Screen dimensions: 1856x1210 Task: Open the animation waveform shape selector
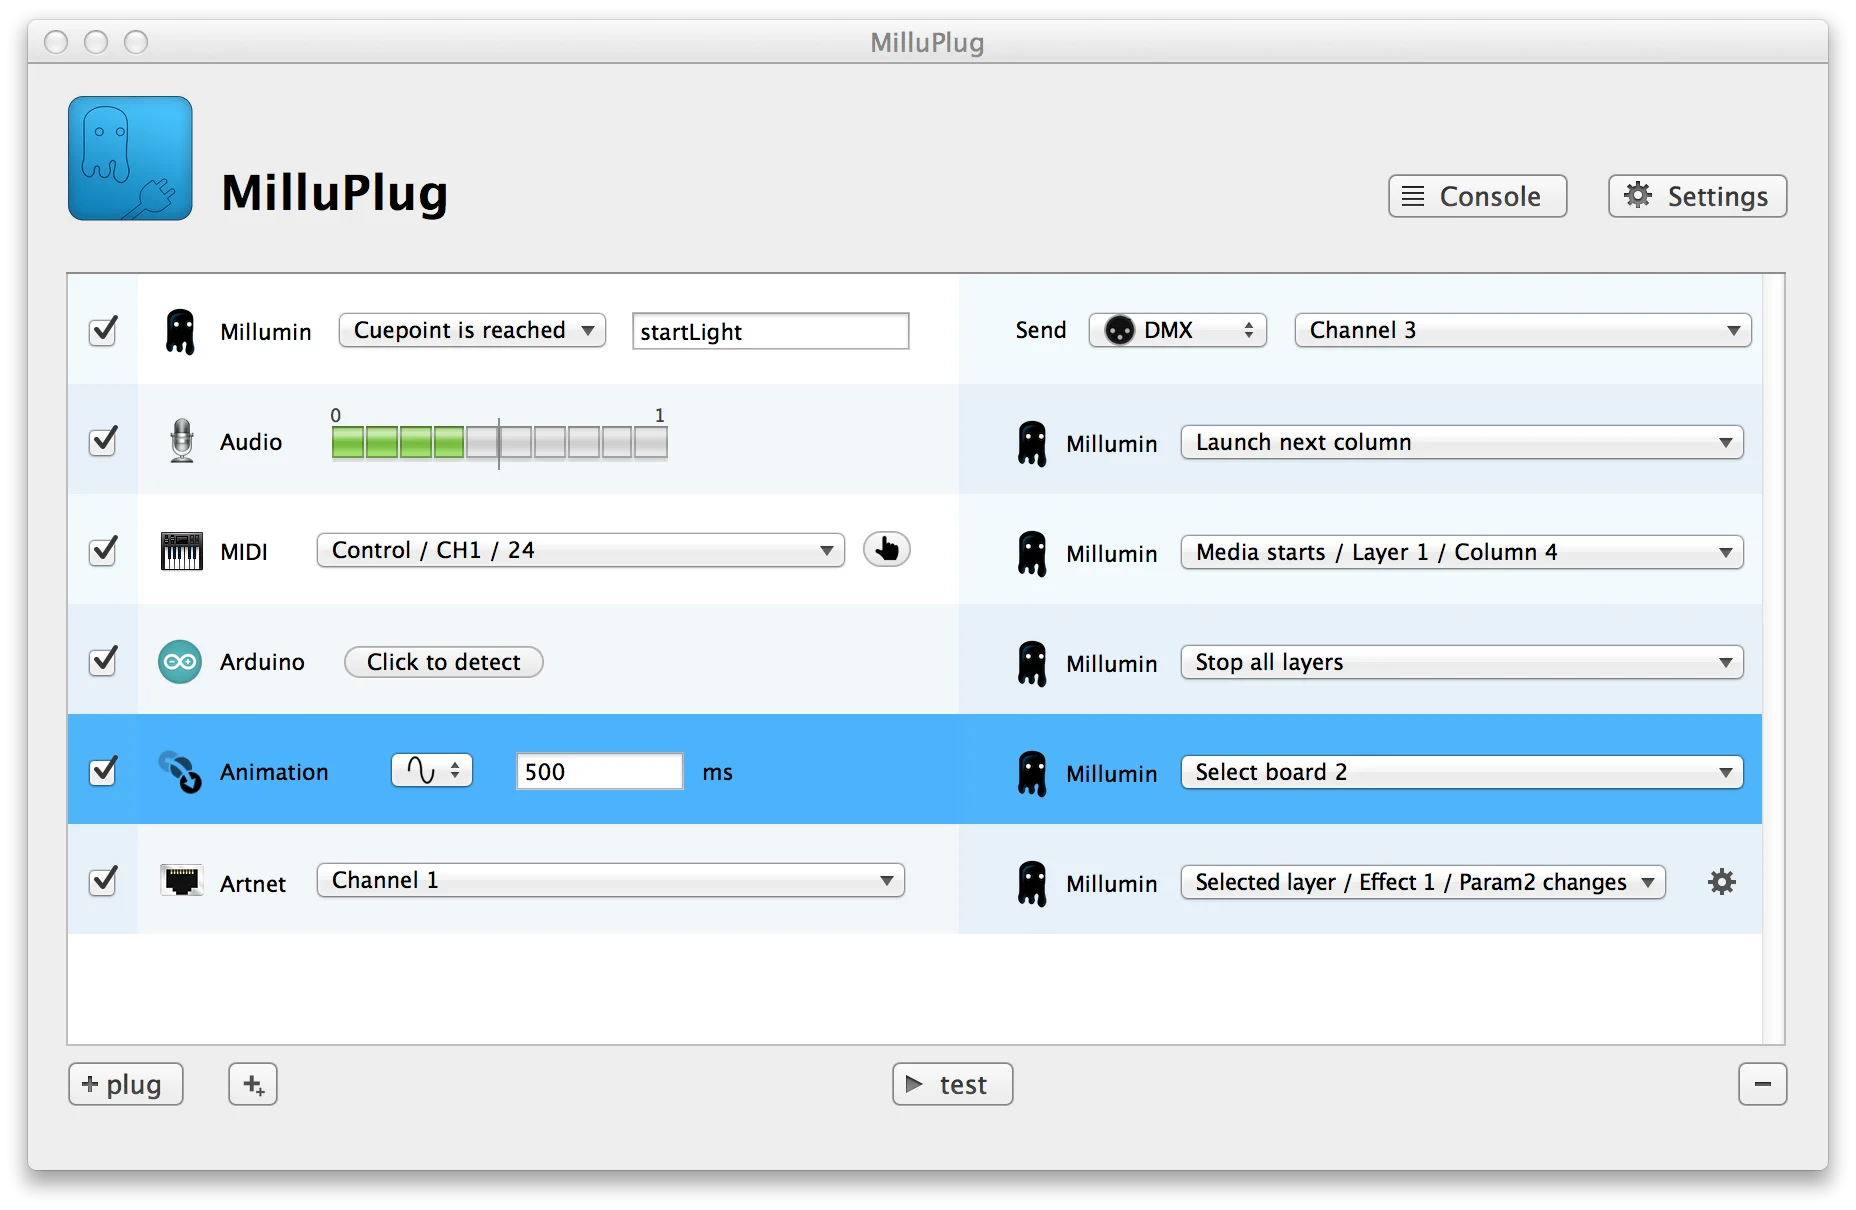coord(432,770)
